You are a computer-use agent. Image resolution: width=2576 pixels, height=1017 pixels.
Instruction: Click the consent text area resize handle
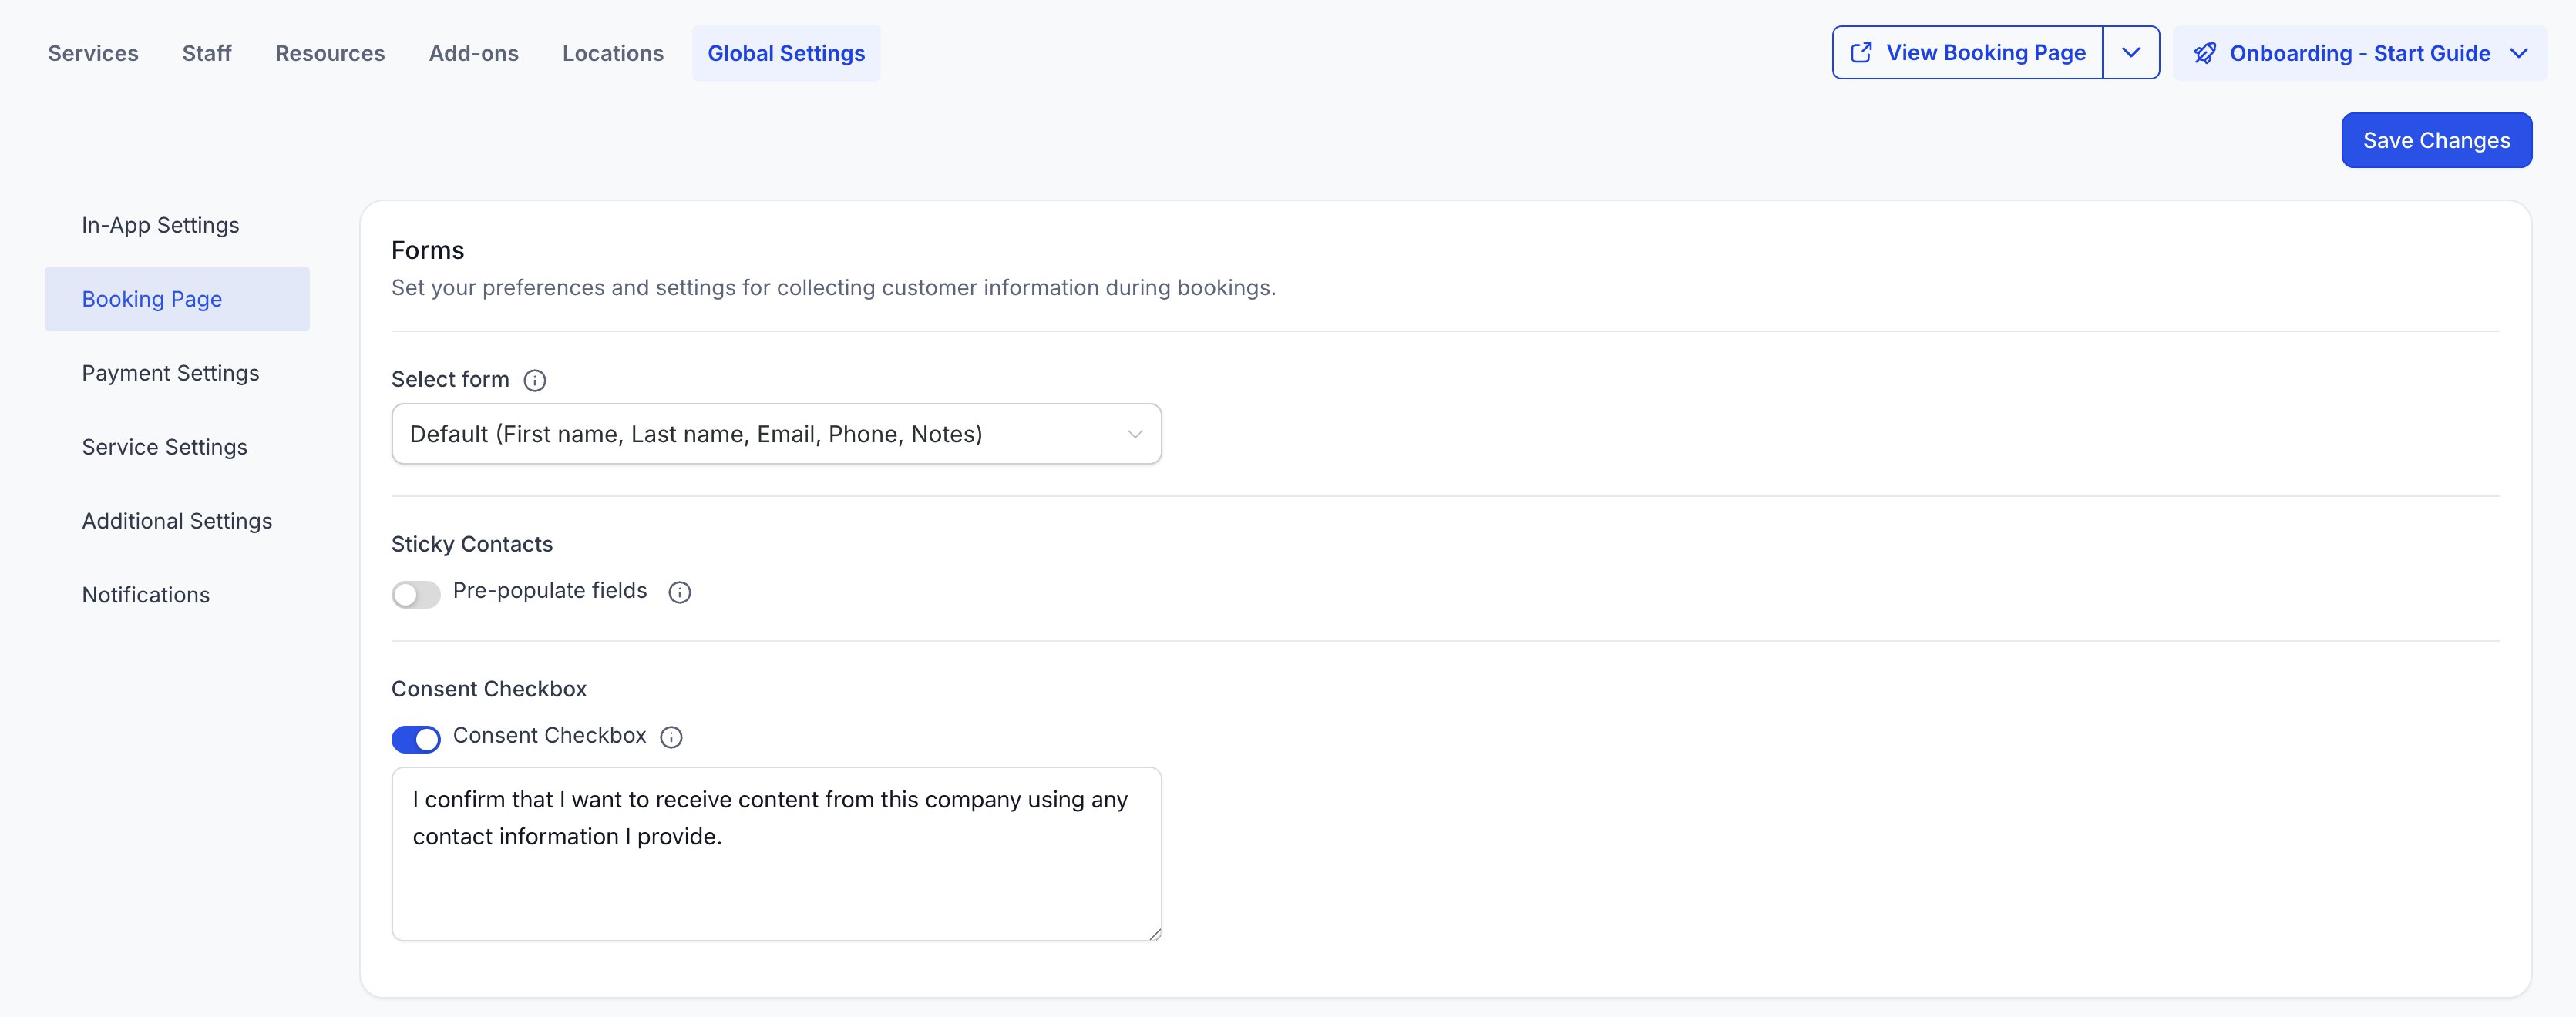coord(1154,934)
